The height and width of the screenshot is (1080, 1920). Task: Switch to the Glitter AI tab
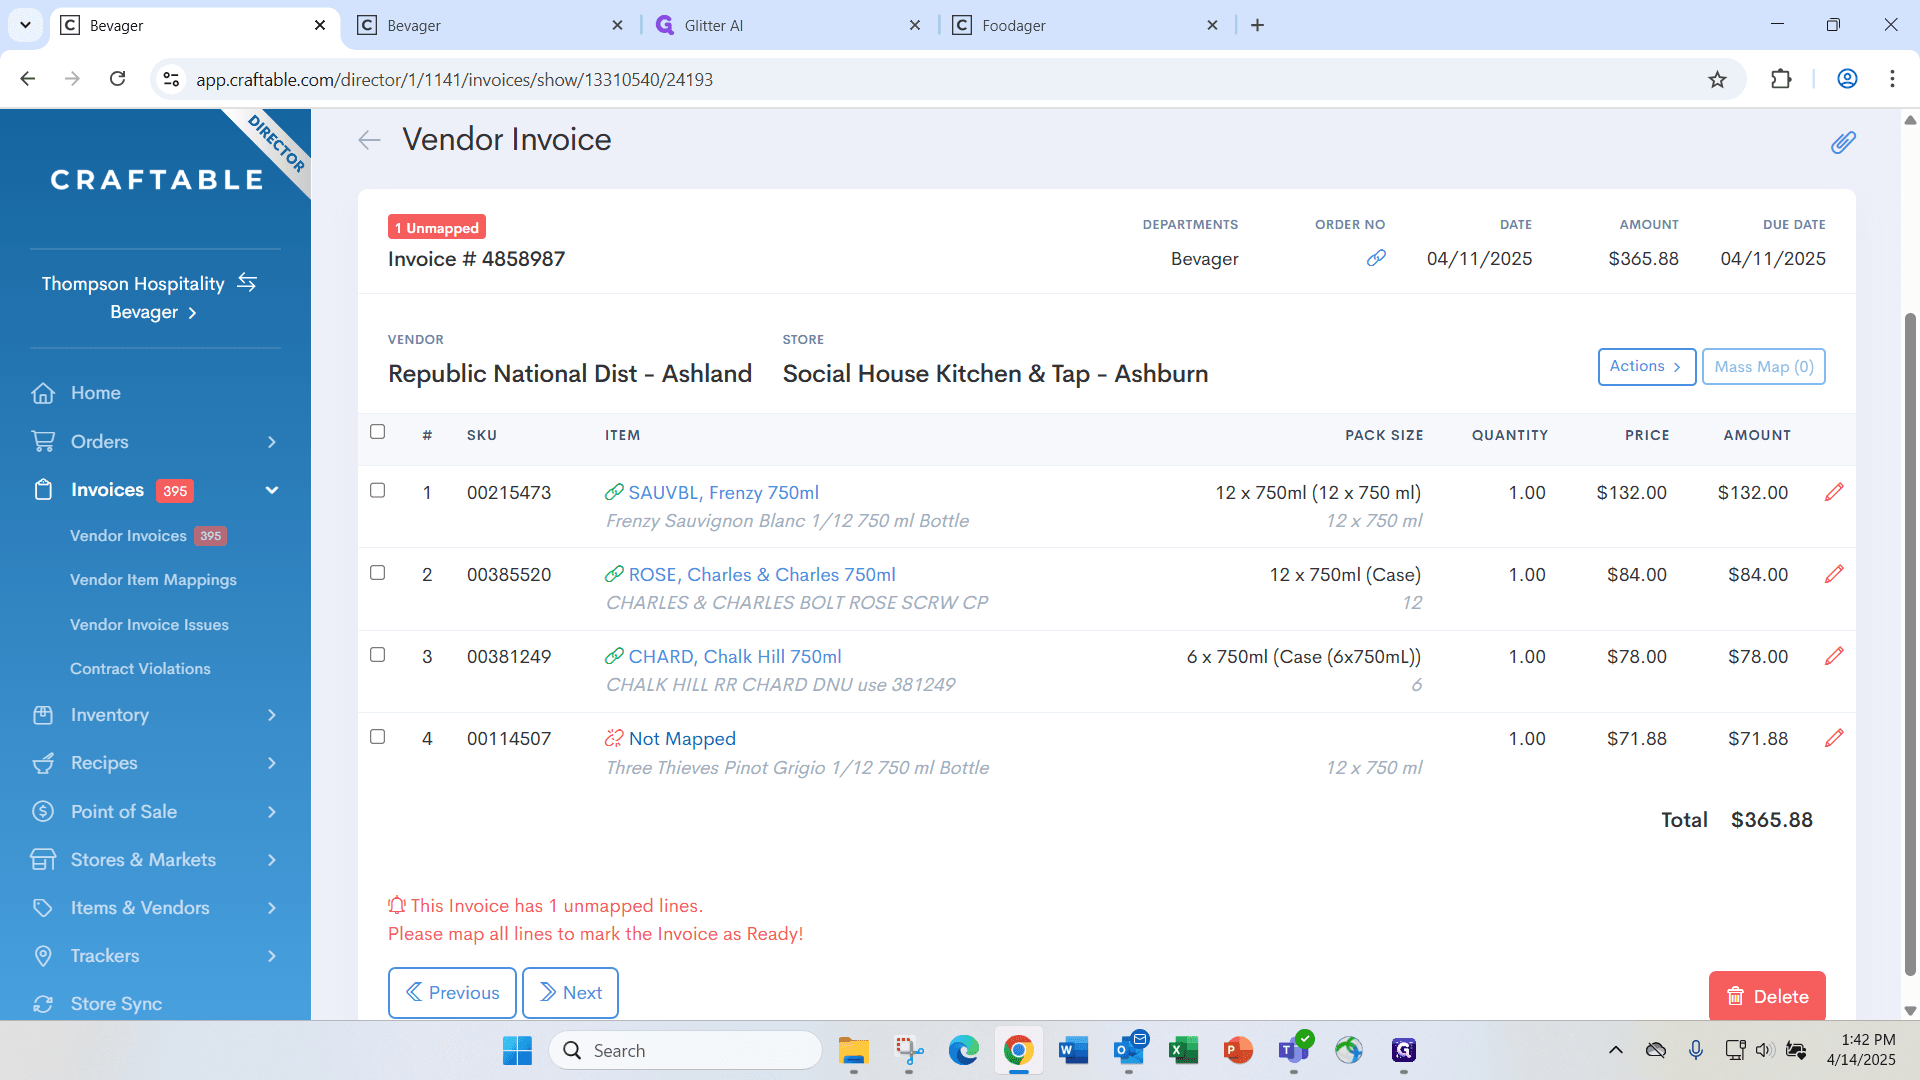787,25
